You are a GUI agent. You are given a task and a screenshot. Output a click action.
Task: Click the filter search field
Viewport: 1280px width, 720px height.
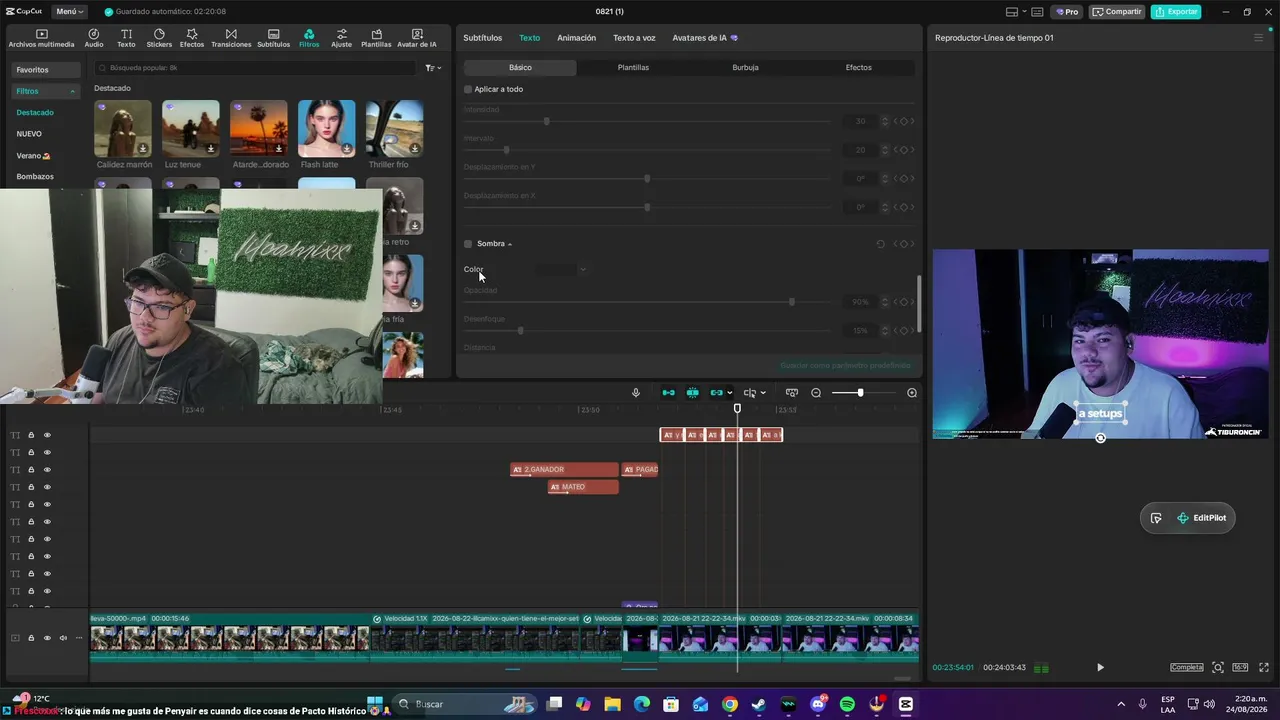[x=255, y=68]
